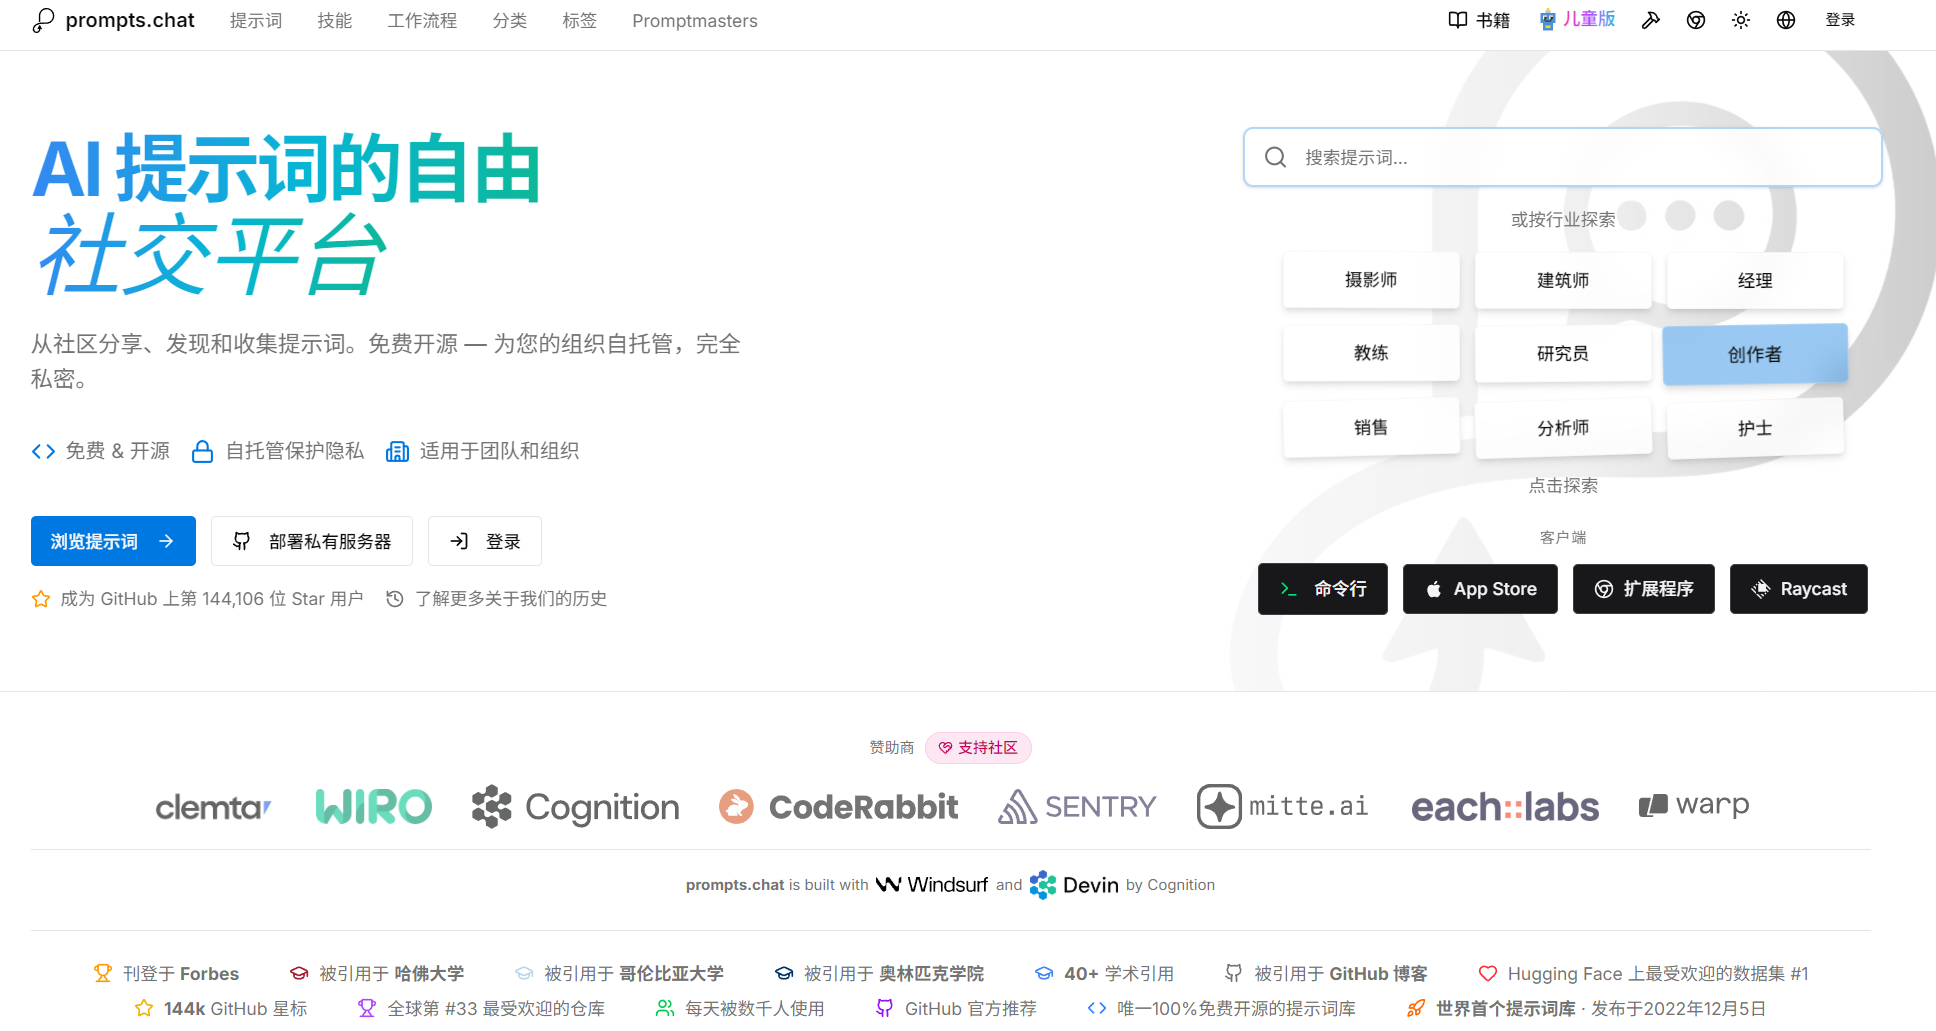This screenshot has width=1936, height=1031.
Task: Open the clemta sponsor logo
Action: point(213,807)
